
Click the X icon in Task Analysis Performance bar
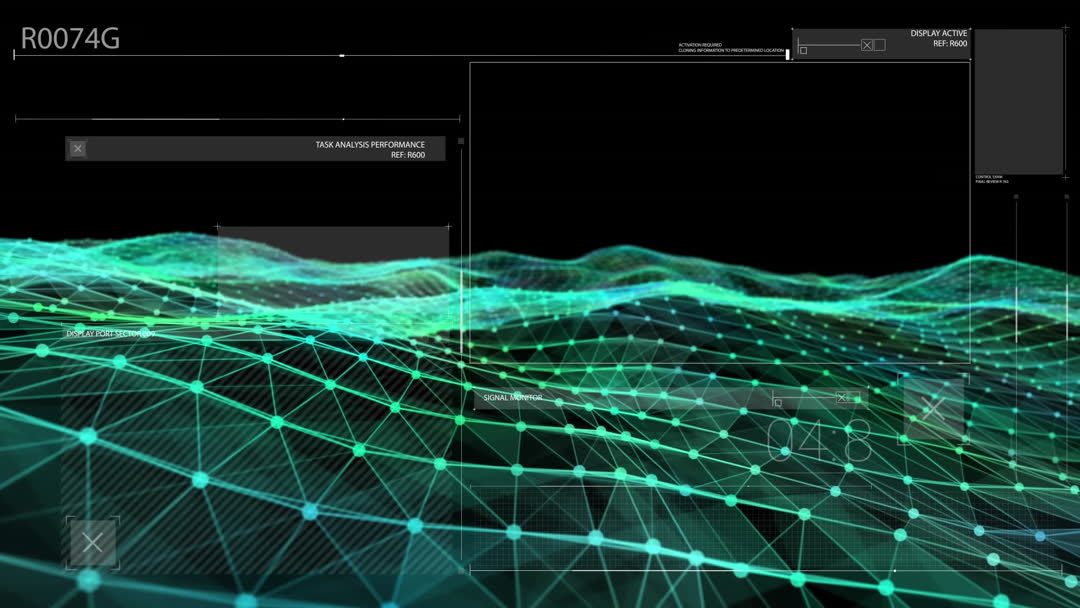click(78, 149)
